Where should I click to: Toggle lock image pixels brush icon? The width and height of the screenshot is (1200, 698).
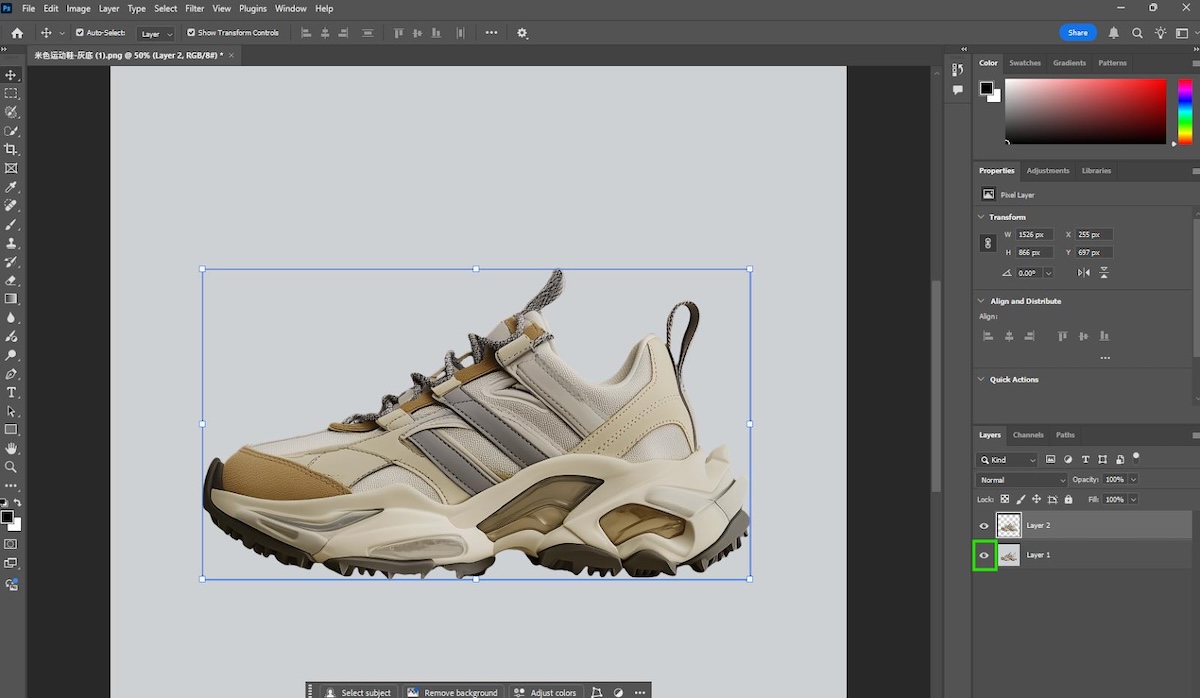pyautogui.click(x=1020, y=499)
